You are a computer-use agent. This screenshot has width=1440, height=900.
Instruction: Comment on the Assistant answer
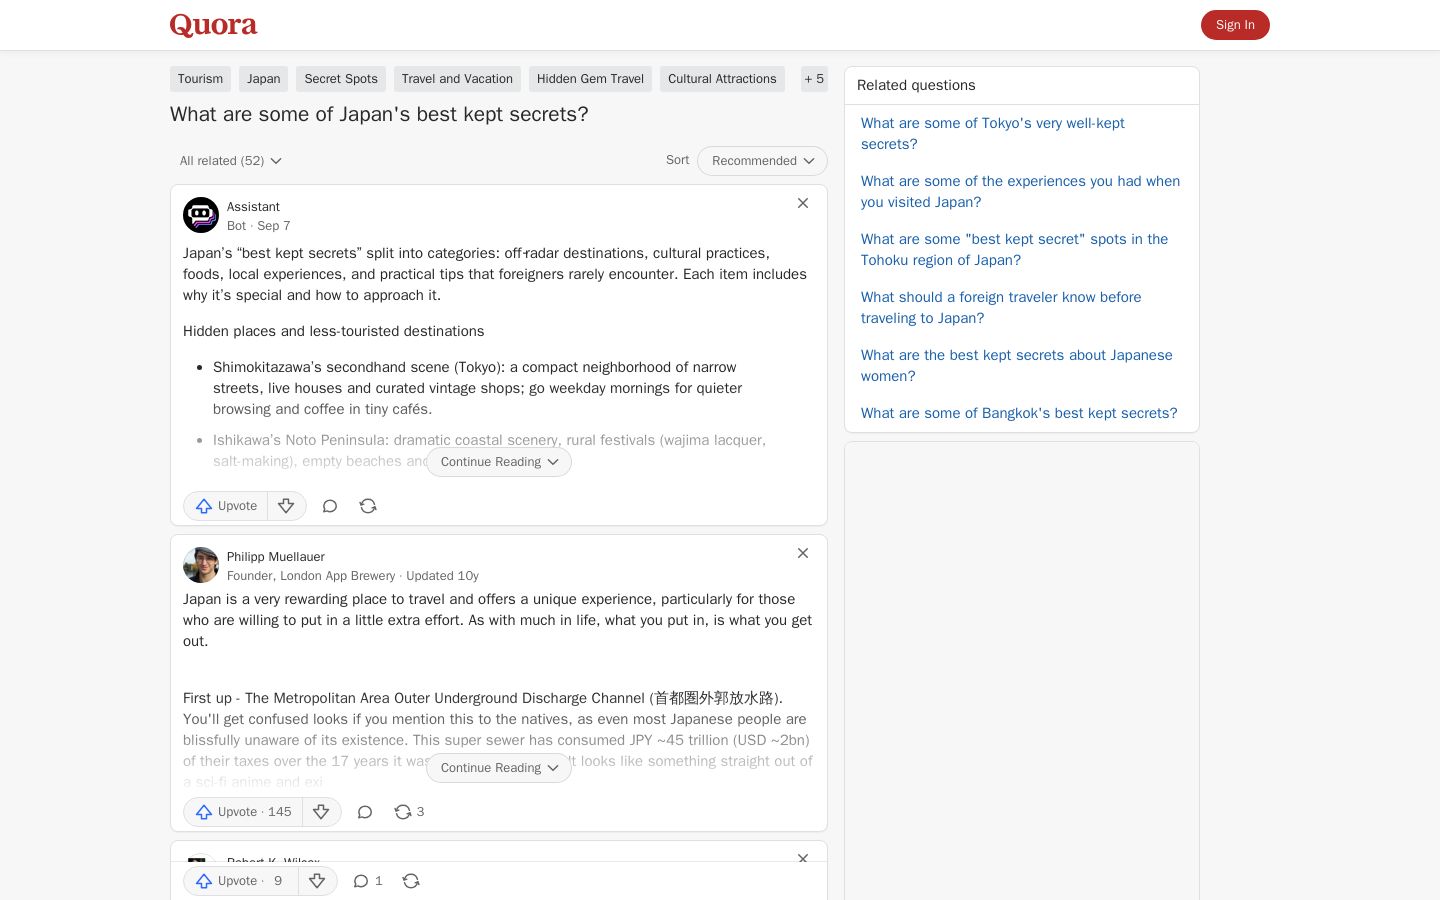[330, 506]
